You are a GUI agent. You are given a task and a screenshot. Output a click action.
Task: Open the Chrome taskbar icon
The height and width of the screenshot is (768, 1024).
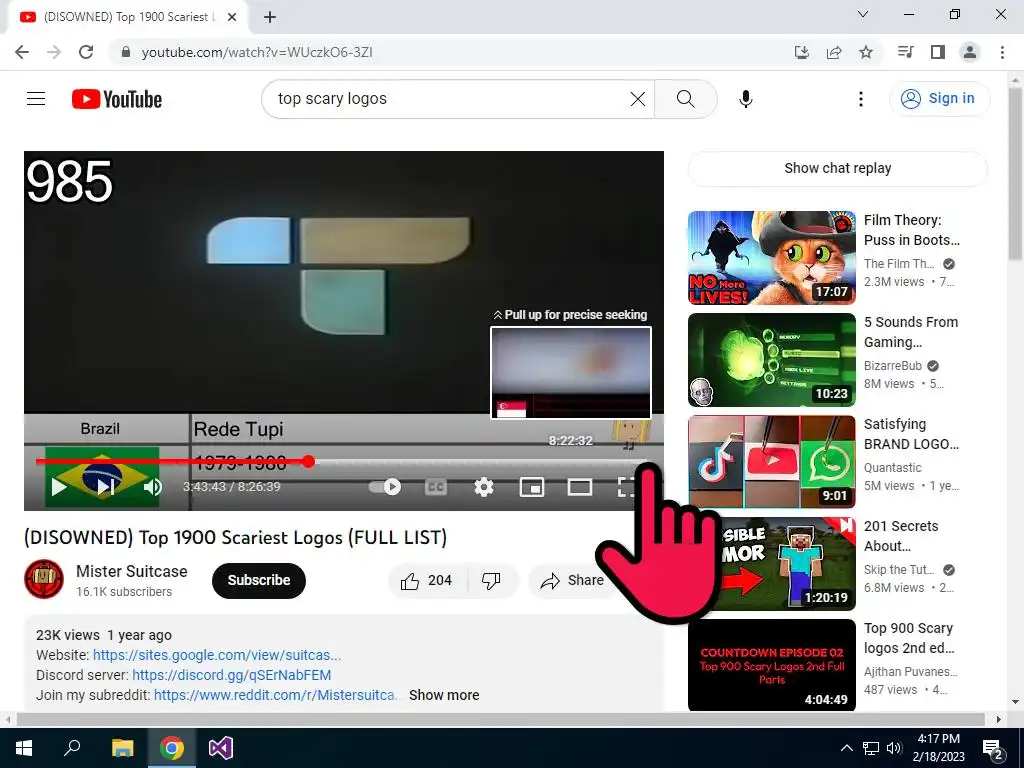coord(172,748)
